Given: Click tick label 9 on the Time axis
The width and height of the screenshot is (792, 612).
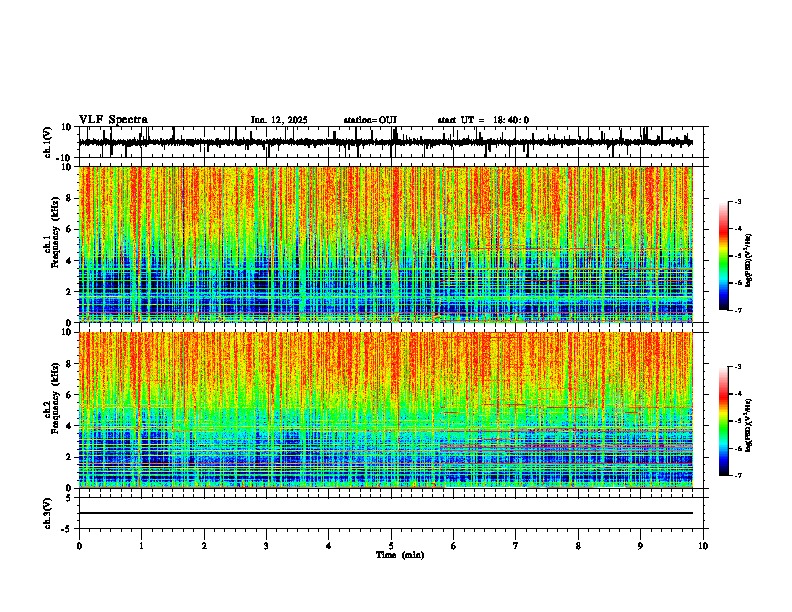Looking at the screenshot, I should pyautogui.click(x=640, y=546).
